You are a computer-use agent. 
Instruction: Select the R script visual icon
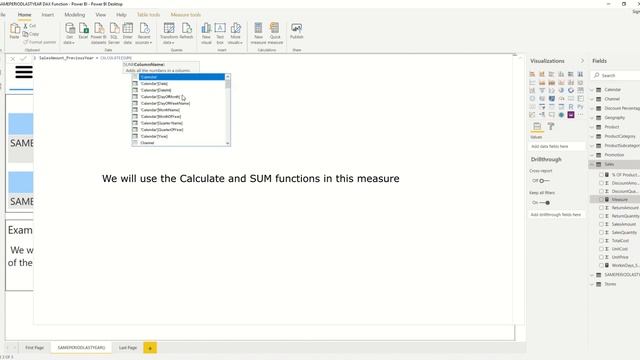pos(571,107)
